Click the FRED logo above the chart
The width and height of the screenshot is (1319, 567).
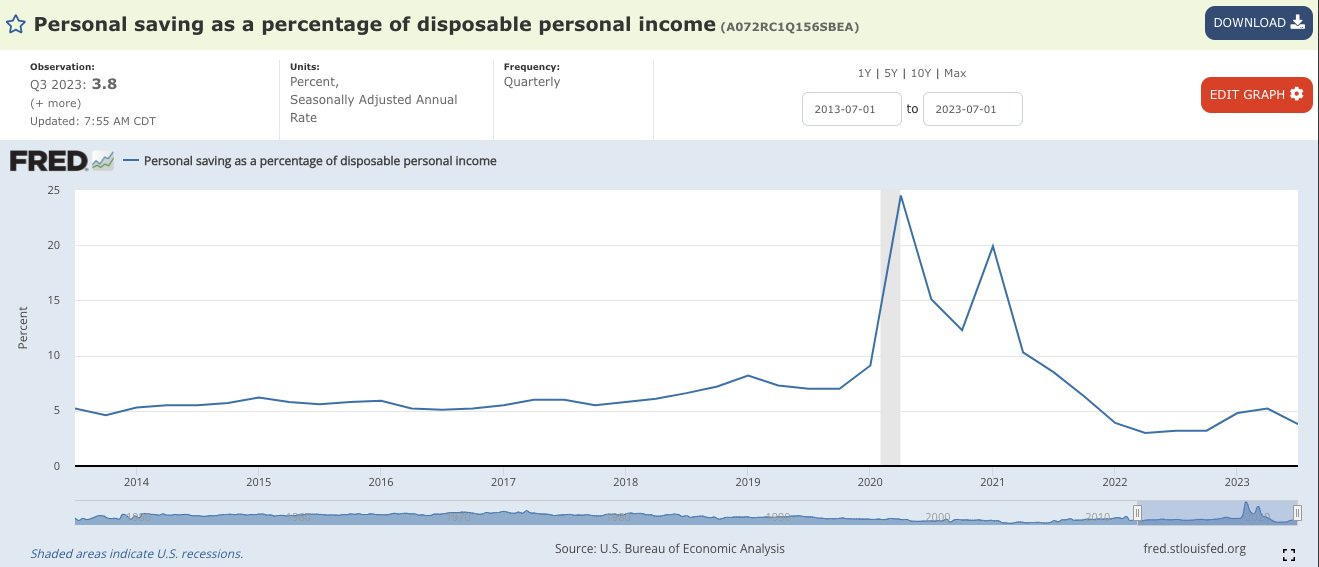[x=62, y=160]
